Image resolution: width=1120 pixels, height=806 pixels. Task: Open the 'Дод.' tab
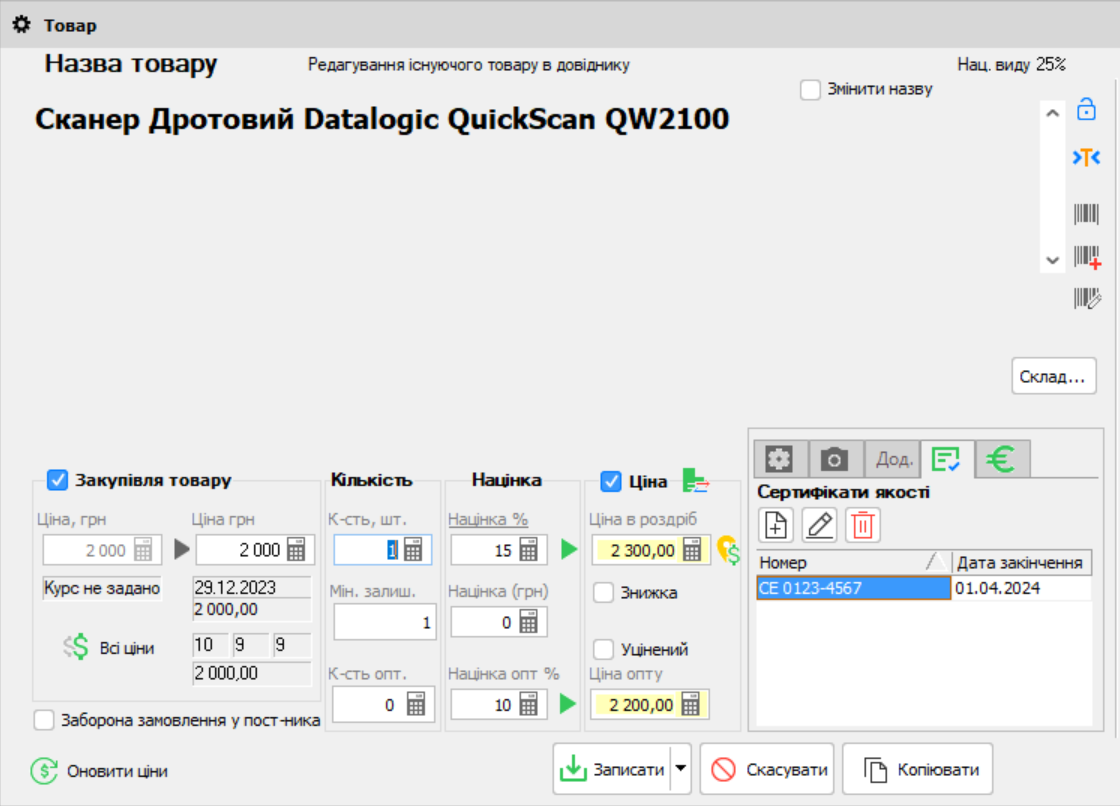click(x=892, y=459)
